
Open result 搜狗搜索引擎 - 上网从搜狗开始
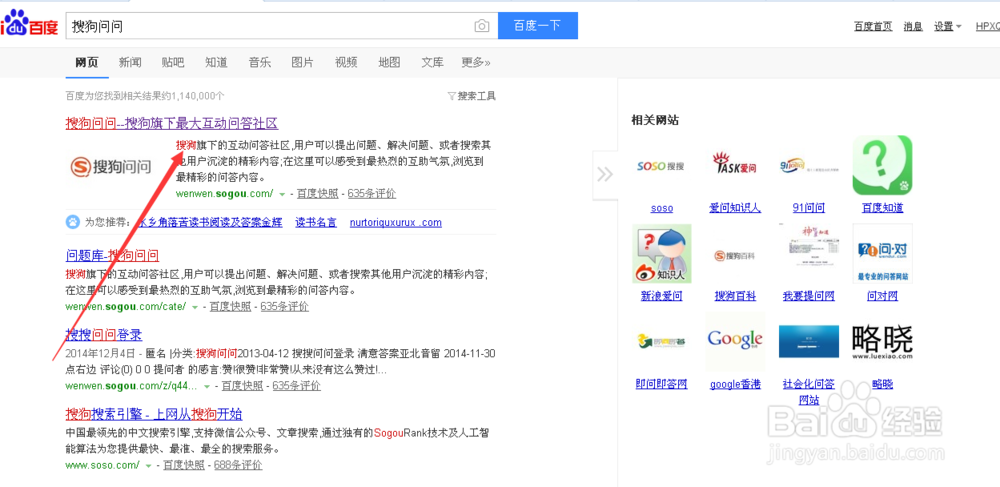point(154,414)
